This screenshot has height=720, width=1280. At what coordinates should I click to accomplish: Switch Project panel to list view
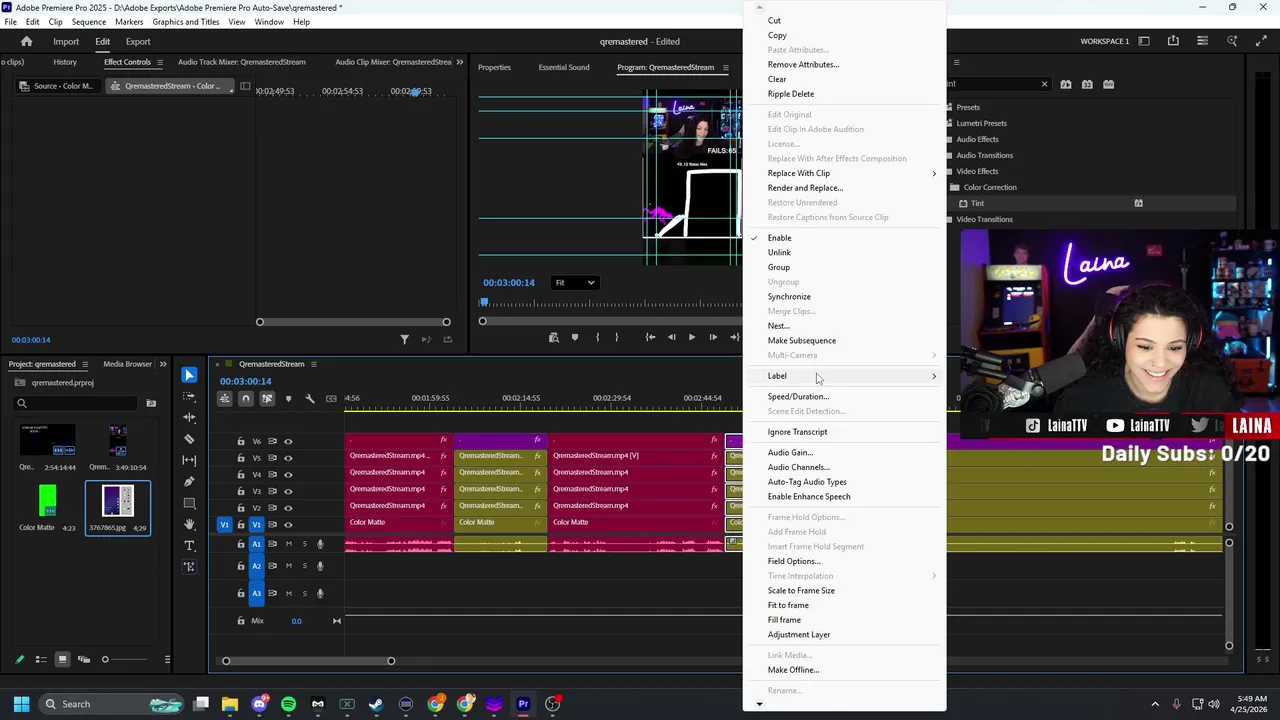coord(41,659)
